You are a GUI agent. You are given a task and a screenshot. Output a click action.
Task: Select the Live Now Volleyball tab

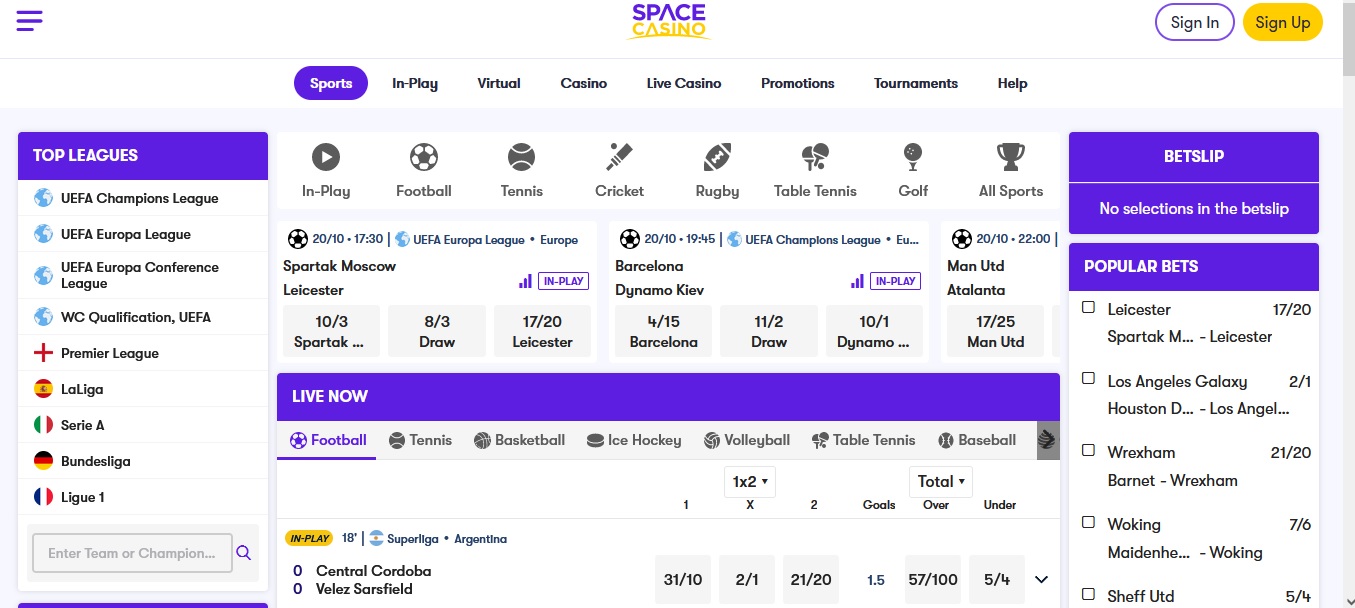(x=747, y=440)
